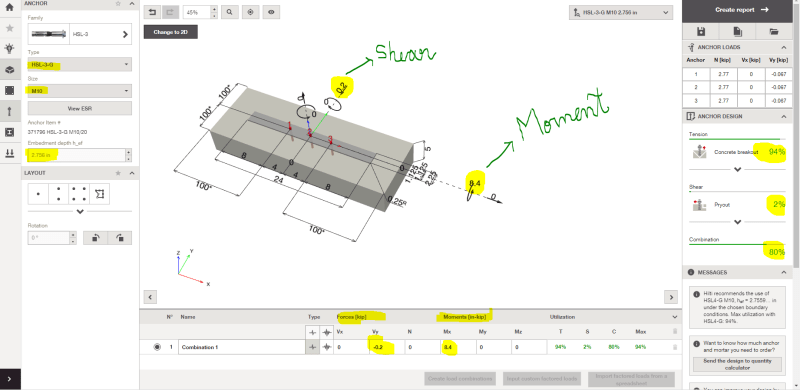Click the Vy force field of Combination 1
This screenshot has width=800, height=390.
tap(386, 347)
